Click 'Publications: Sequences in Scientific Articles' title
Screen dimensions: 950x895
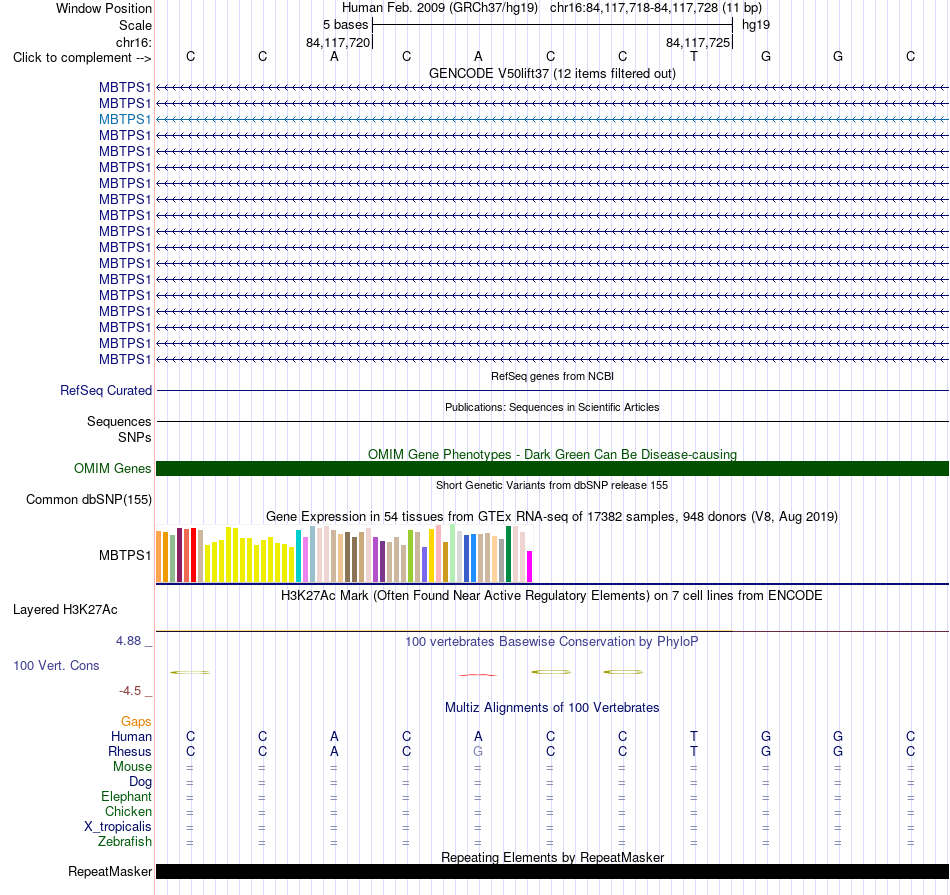[552, 407]
